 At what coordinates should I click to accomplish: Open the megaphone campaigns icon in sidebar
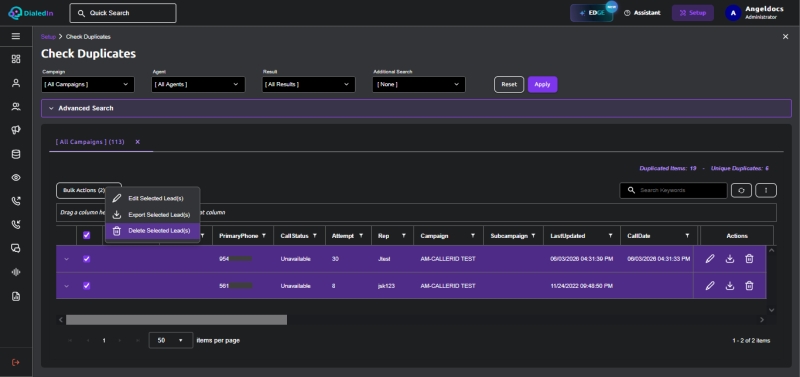click(16, 130)
